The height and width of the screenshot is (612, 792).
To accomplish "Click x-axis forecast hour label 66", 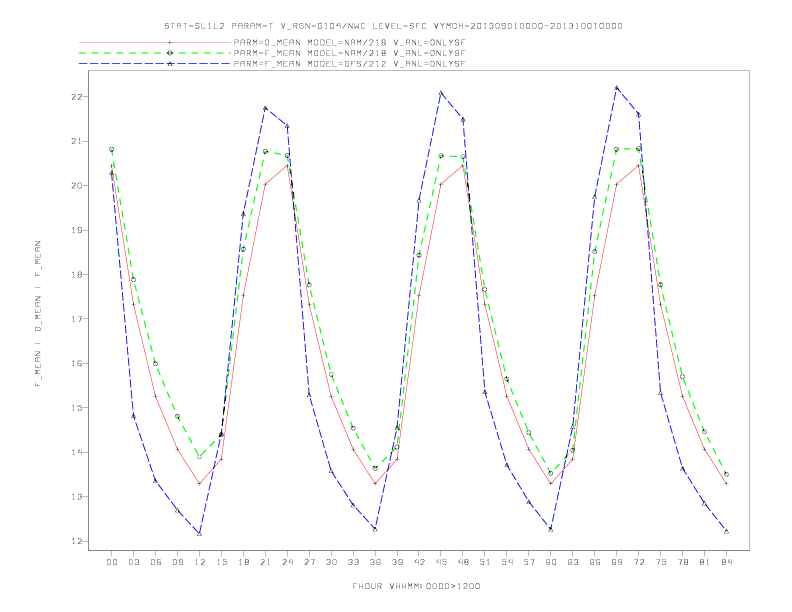I will pos(595,562).
